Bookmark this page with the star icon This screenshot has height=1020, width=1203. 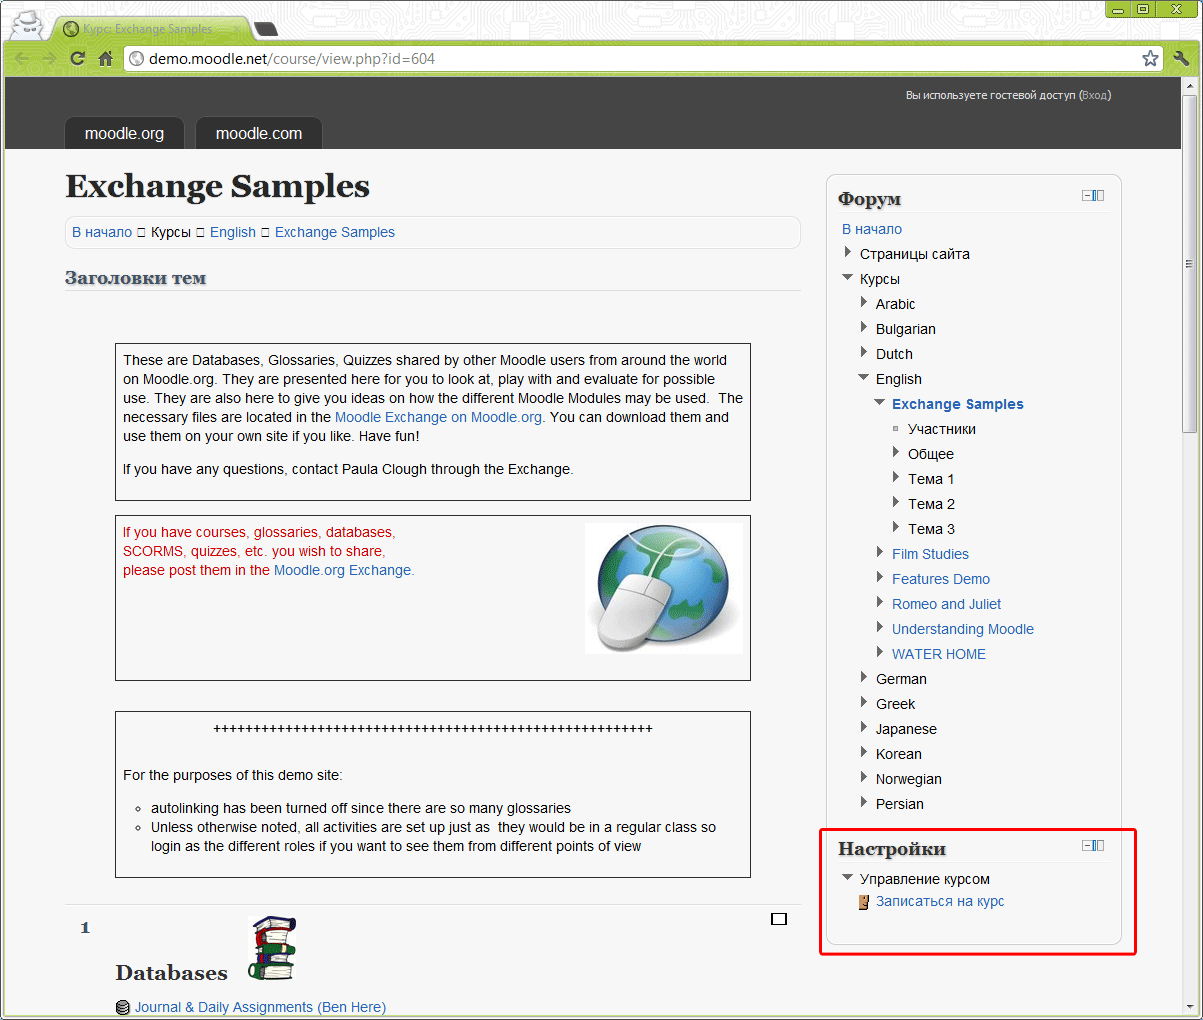1150,58
